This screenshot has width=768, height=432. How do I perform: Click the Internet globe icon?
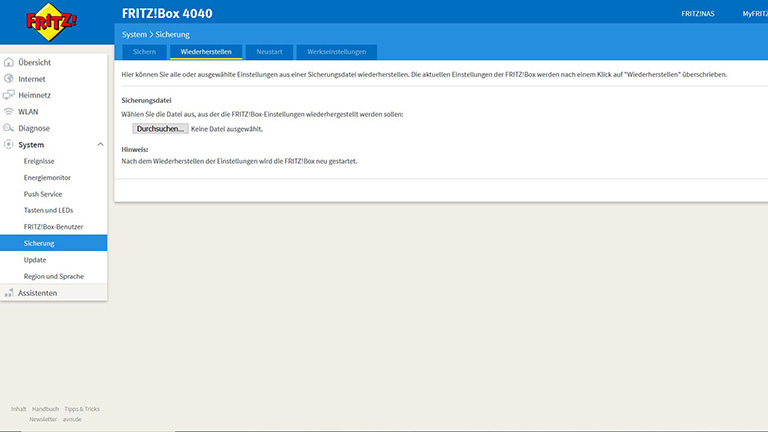tap(8, 78)
